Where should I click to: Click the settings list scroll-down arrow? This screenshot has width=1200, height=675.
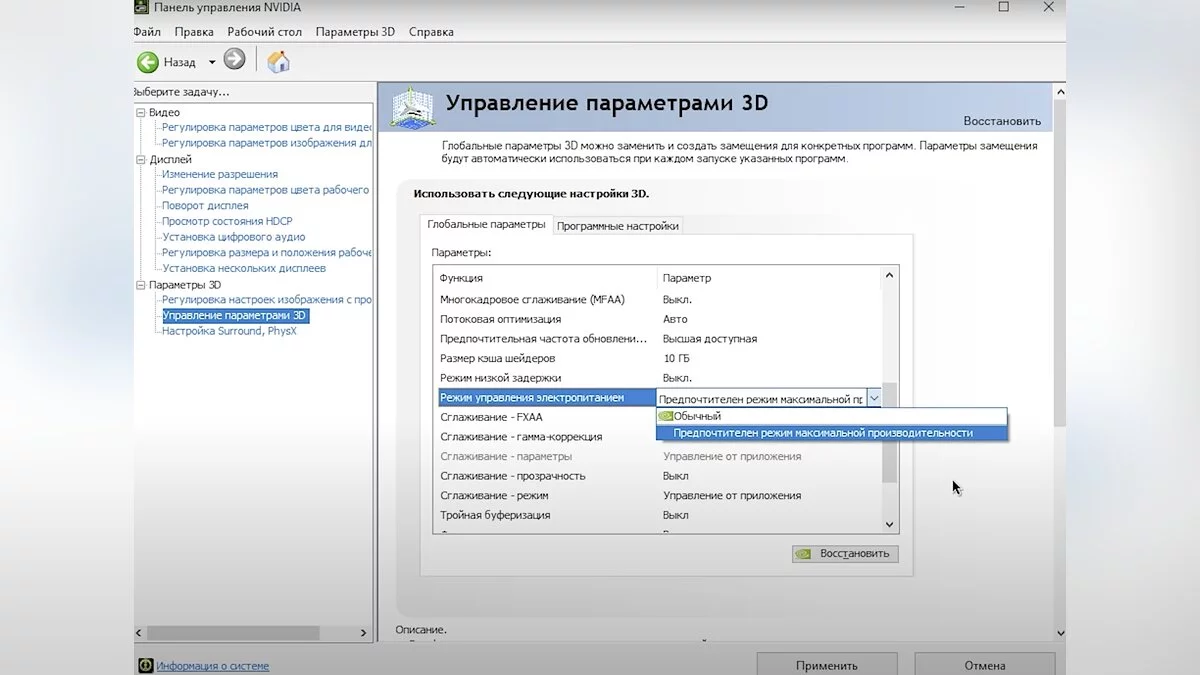point(890,524)
